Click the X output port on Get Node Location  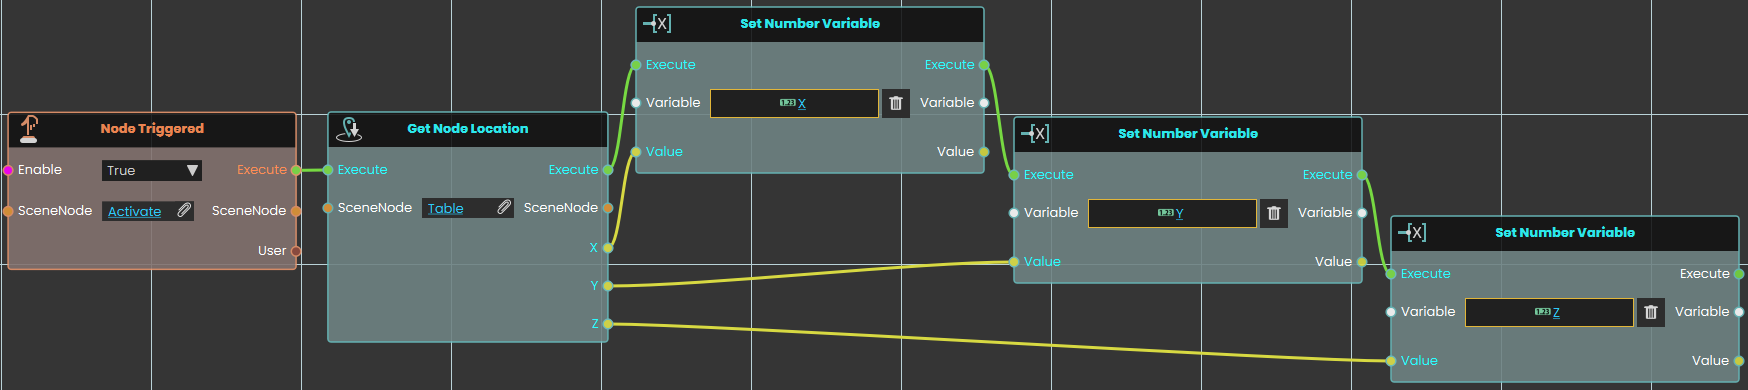click(x=608, y=247)
